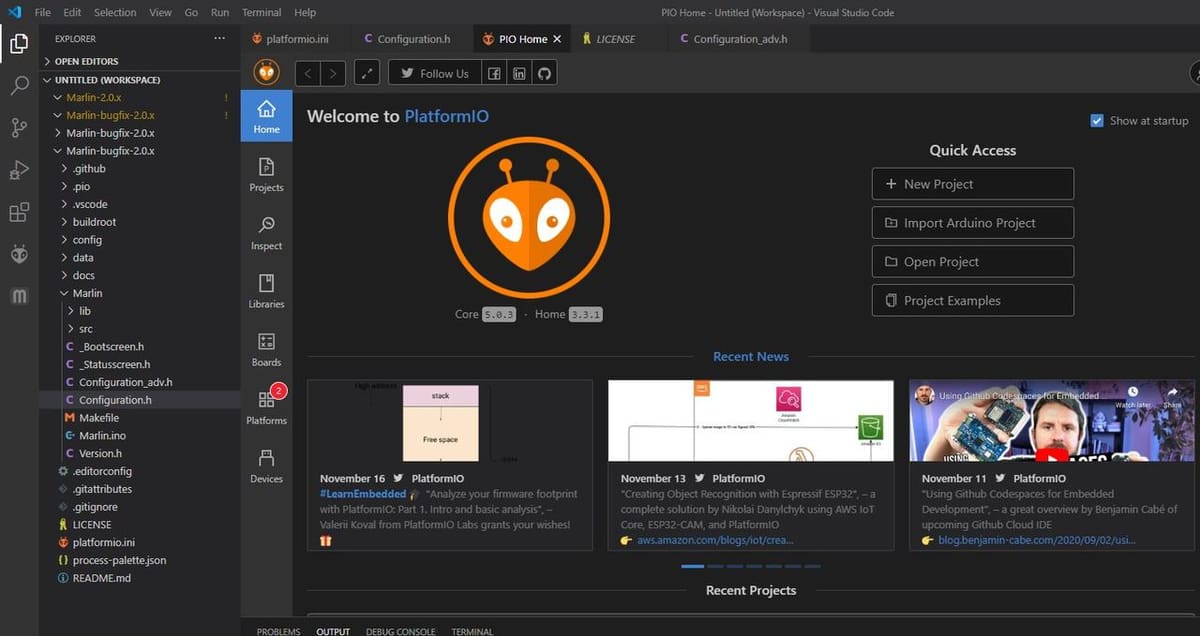Viewport: 1200px width, 636px height.
Task: Open Boards in PIO sidebar
Action: pos(266,348)
